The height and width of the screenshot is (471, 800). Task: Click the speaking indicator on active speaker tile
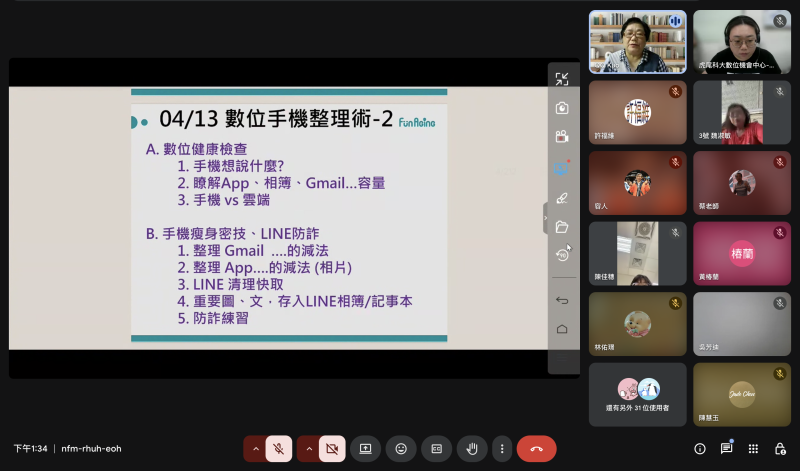(675, 21)
